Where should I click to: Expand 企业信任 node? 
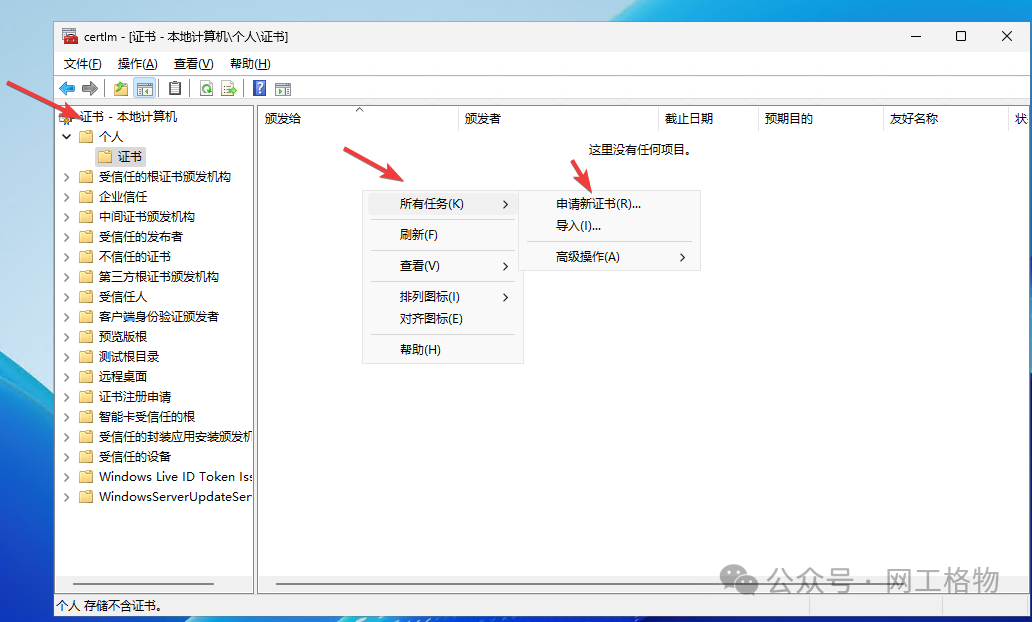[x=66, y=197]
